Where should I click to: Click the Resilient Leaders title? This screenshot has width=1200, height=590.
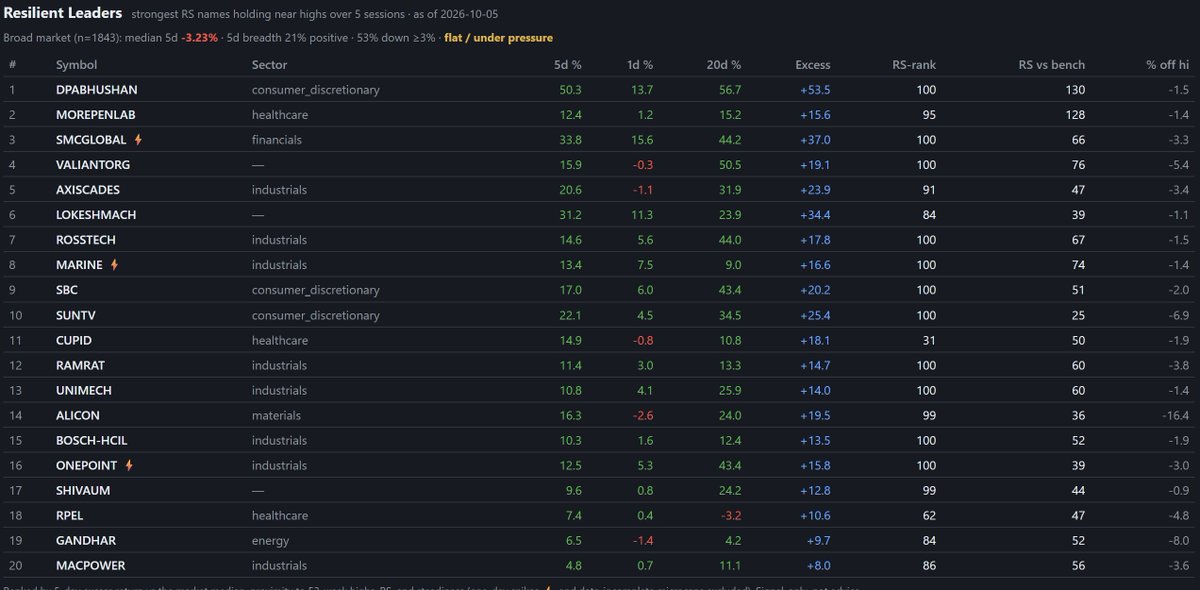tap(63, 14)
